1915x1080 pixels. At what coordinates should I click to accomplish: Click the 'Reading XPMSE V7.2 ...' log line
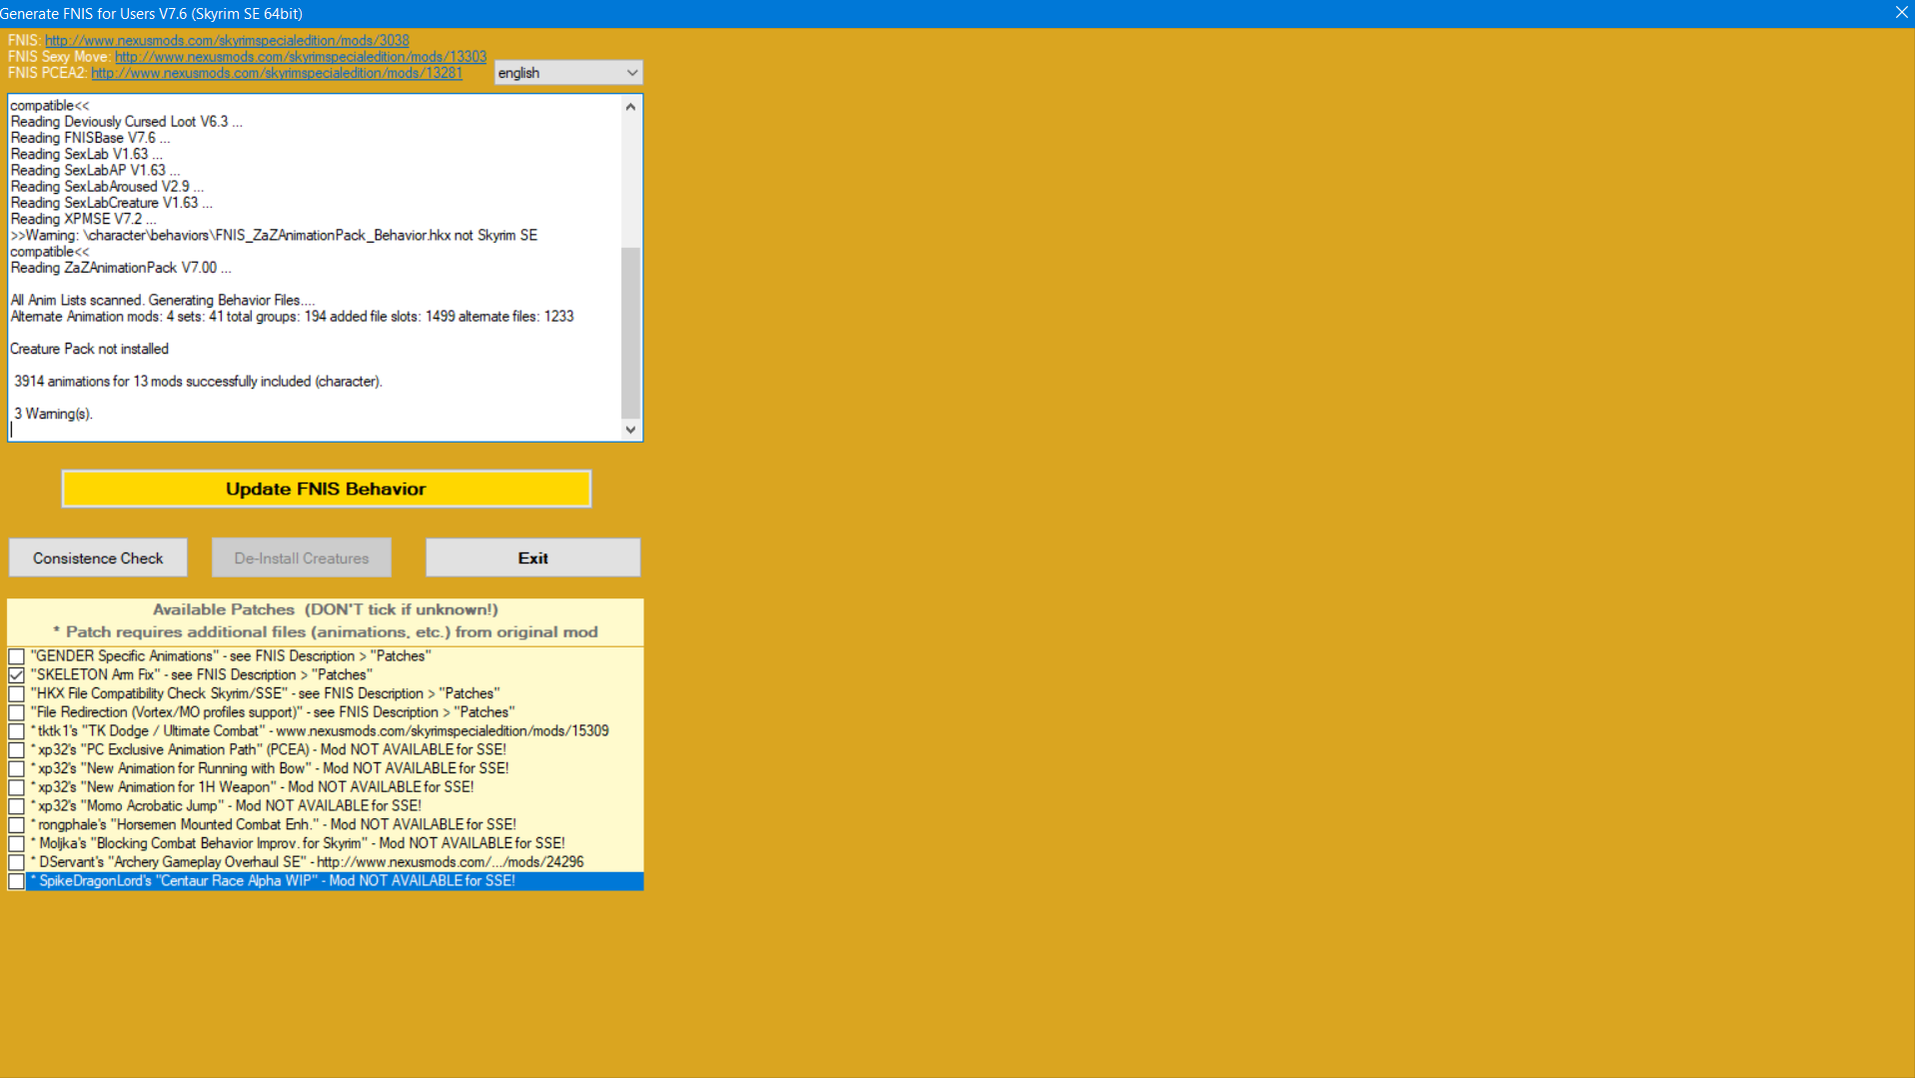click(83, 219)
